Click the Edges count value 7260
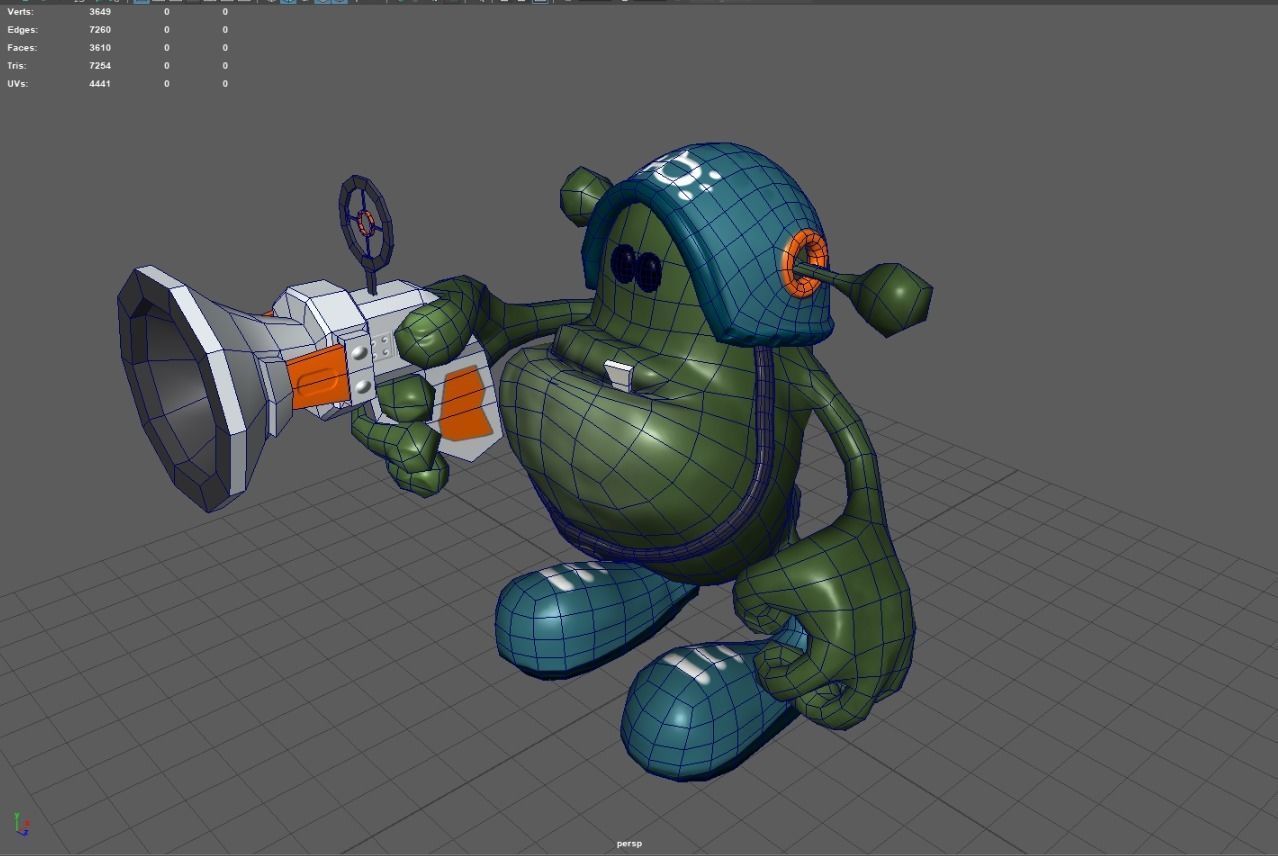Screen dimensions: 1278x856 click(100, 30)
